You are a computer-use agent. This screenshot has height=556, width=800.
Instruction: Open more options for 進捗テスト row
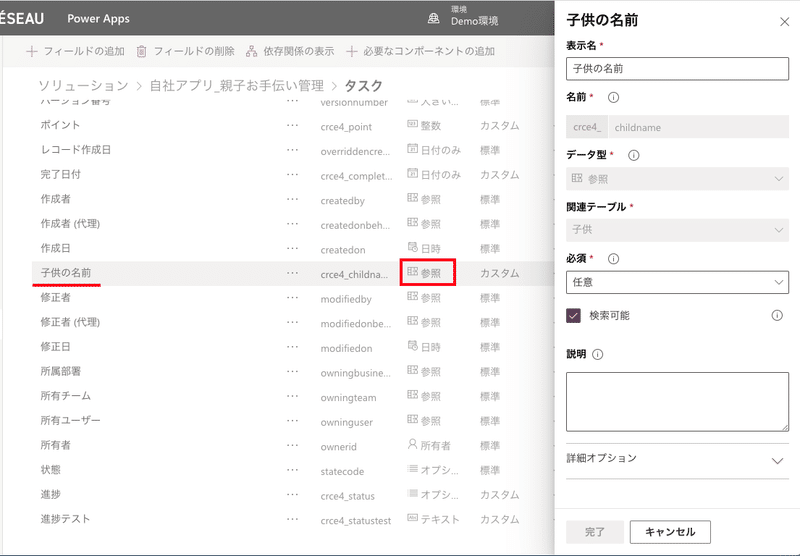(x=292, y=519)
